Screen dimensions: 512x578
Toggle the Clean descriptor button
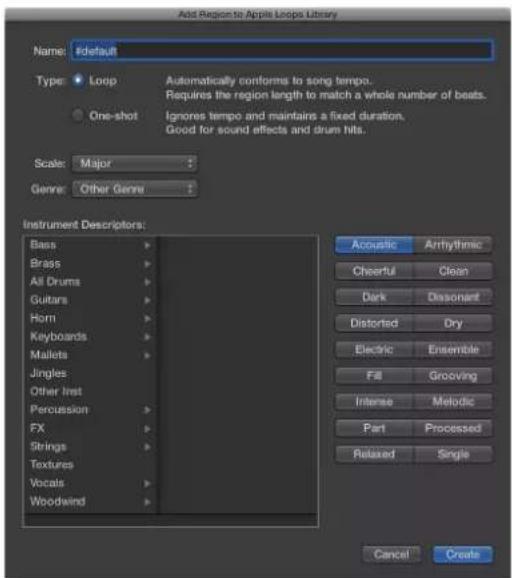click(x=453, y=271)
